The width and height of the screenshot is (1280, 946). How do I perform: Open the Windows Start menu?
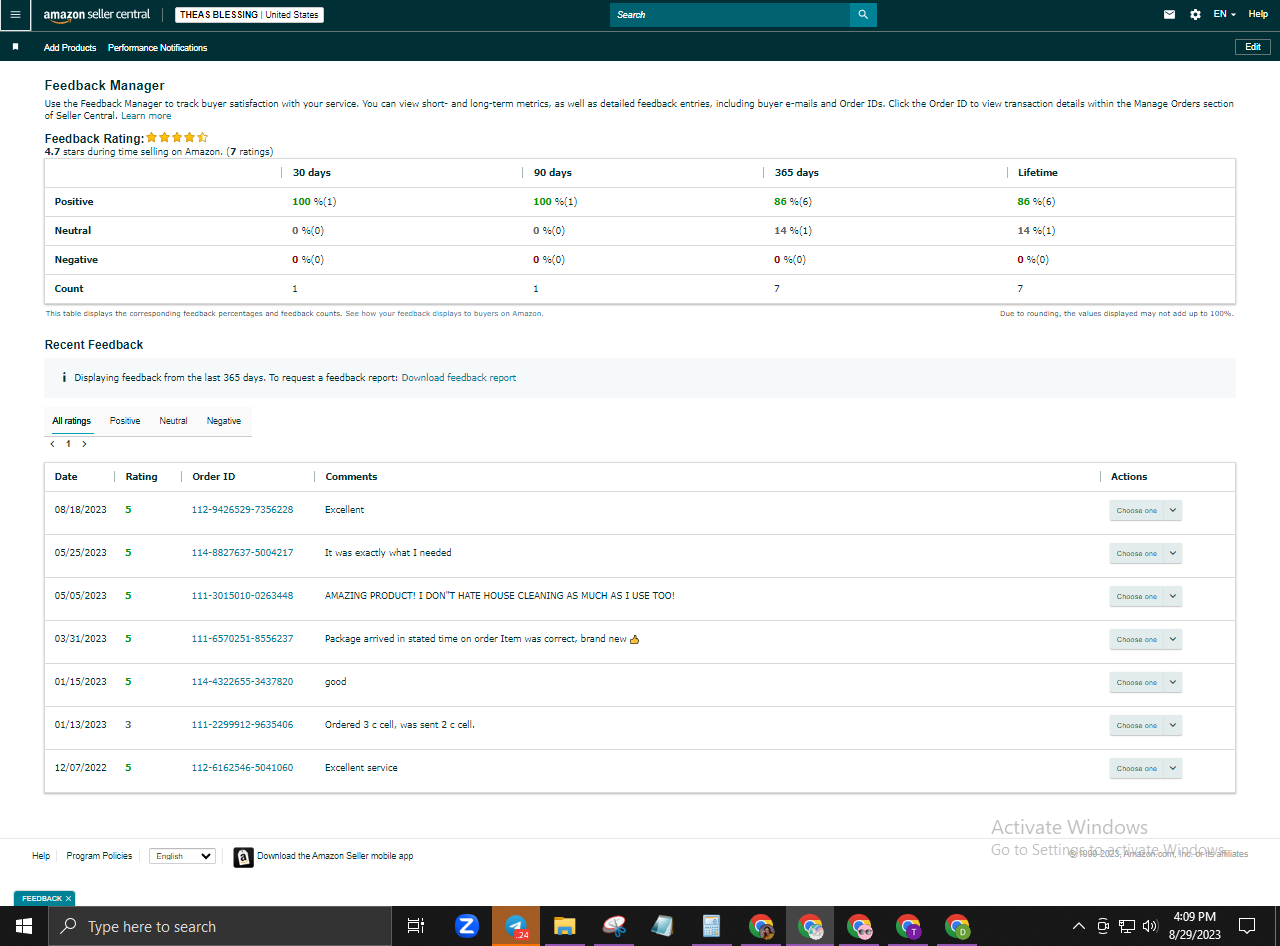pos(24,926)
